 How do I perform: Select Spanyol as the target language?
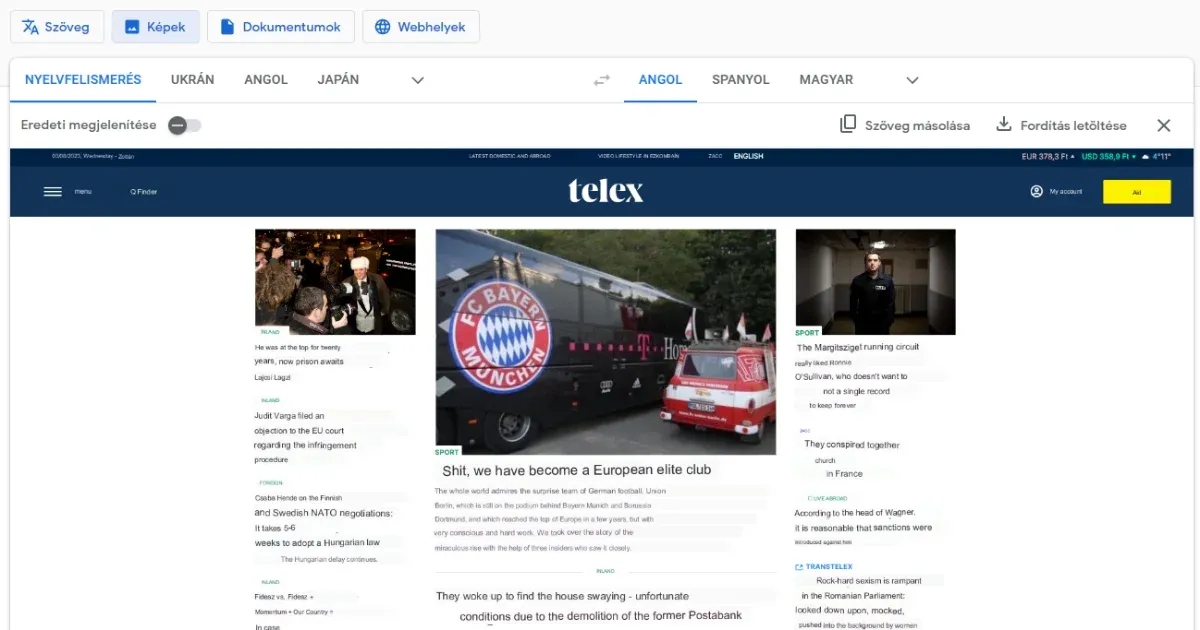coord(741,80)
